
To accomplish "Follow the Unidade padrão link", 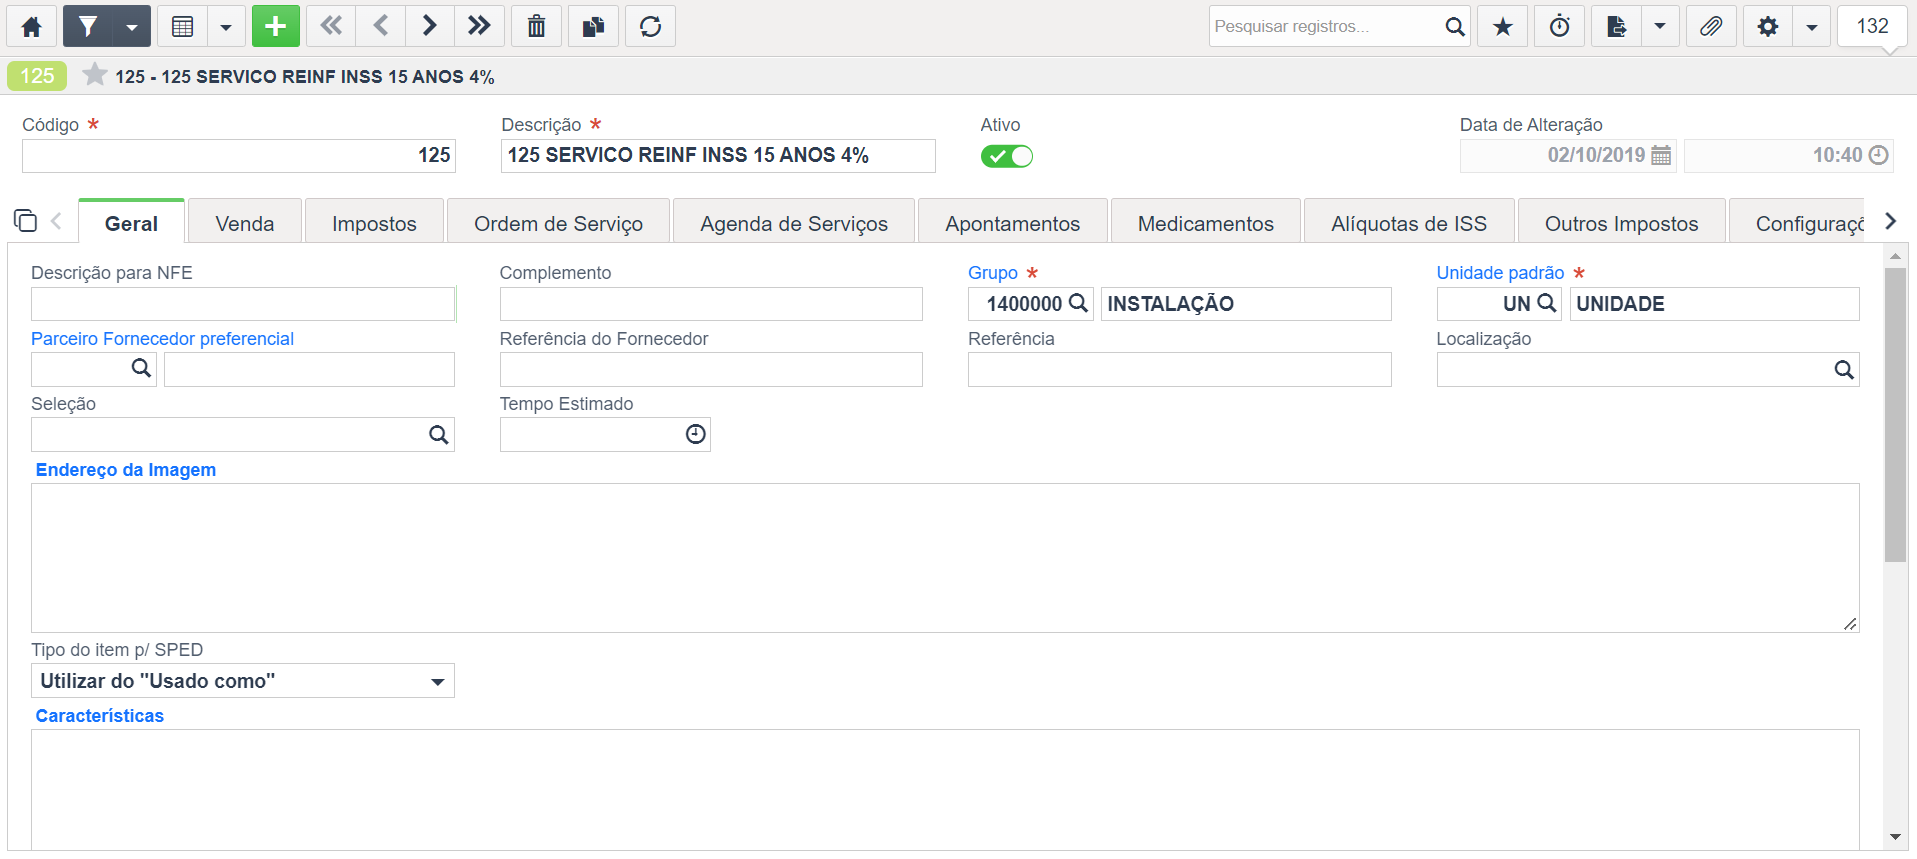I will 1500,273.
